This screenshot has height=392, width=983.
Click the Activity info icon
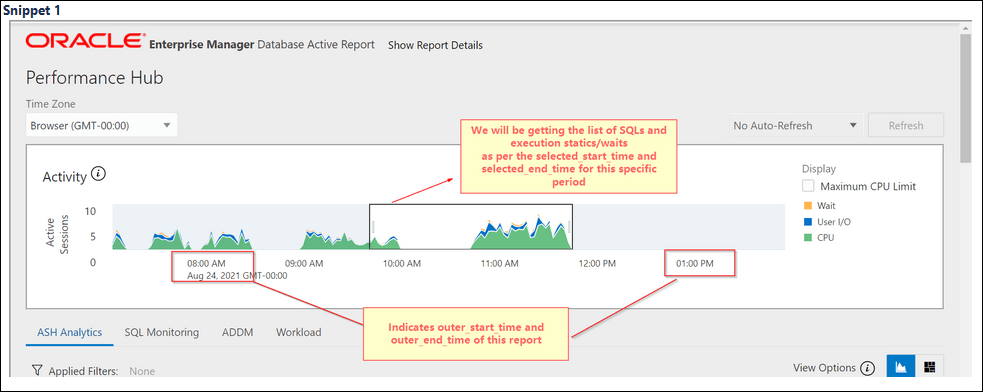pos(98,174)
